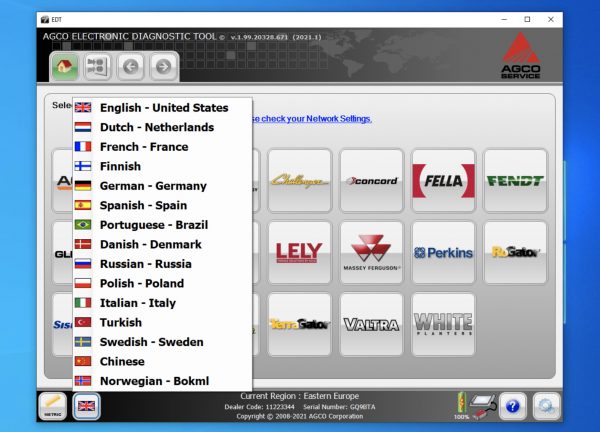Select German - Germany language

click(x=162, y=186)
